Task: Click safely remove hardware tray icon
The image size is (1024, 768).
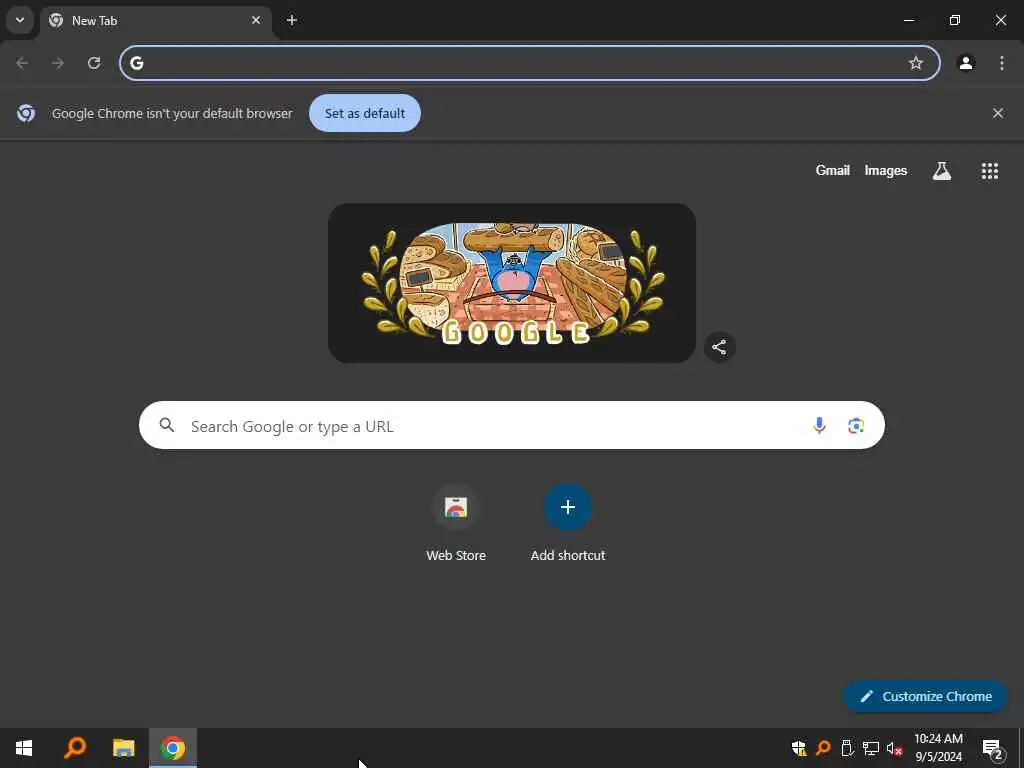Action: pyautogui.click(x=847, y=748)
